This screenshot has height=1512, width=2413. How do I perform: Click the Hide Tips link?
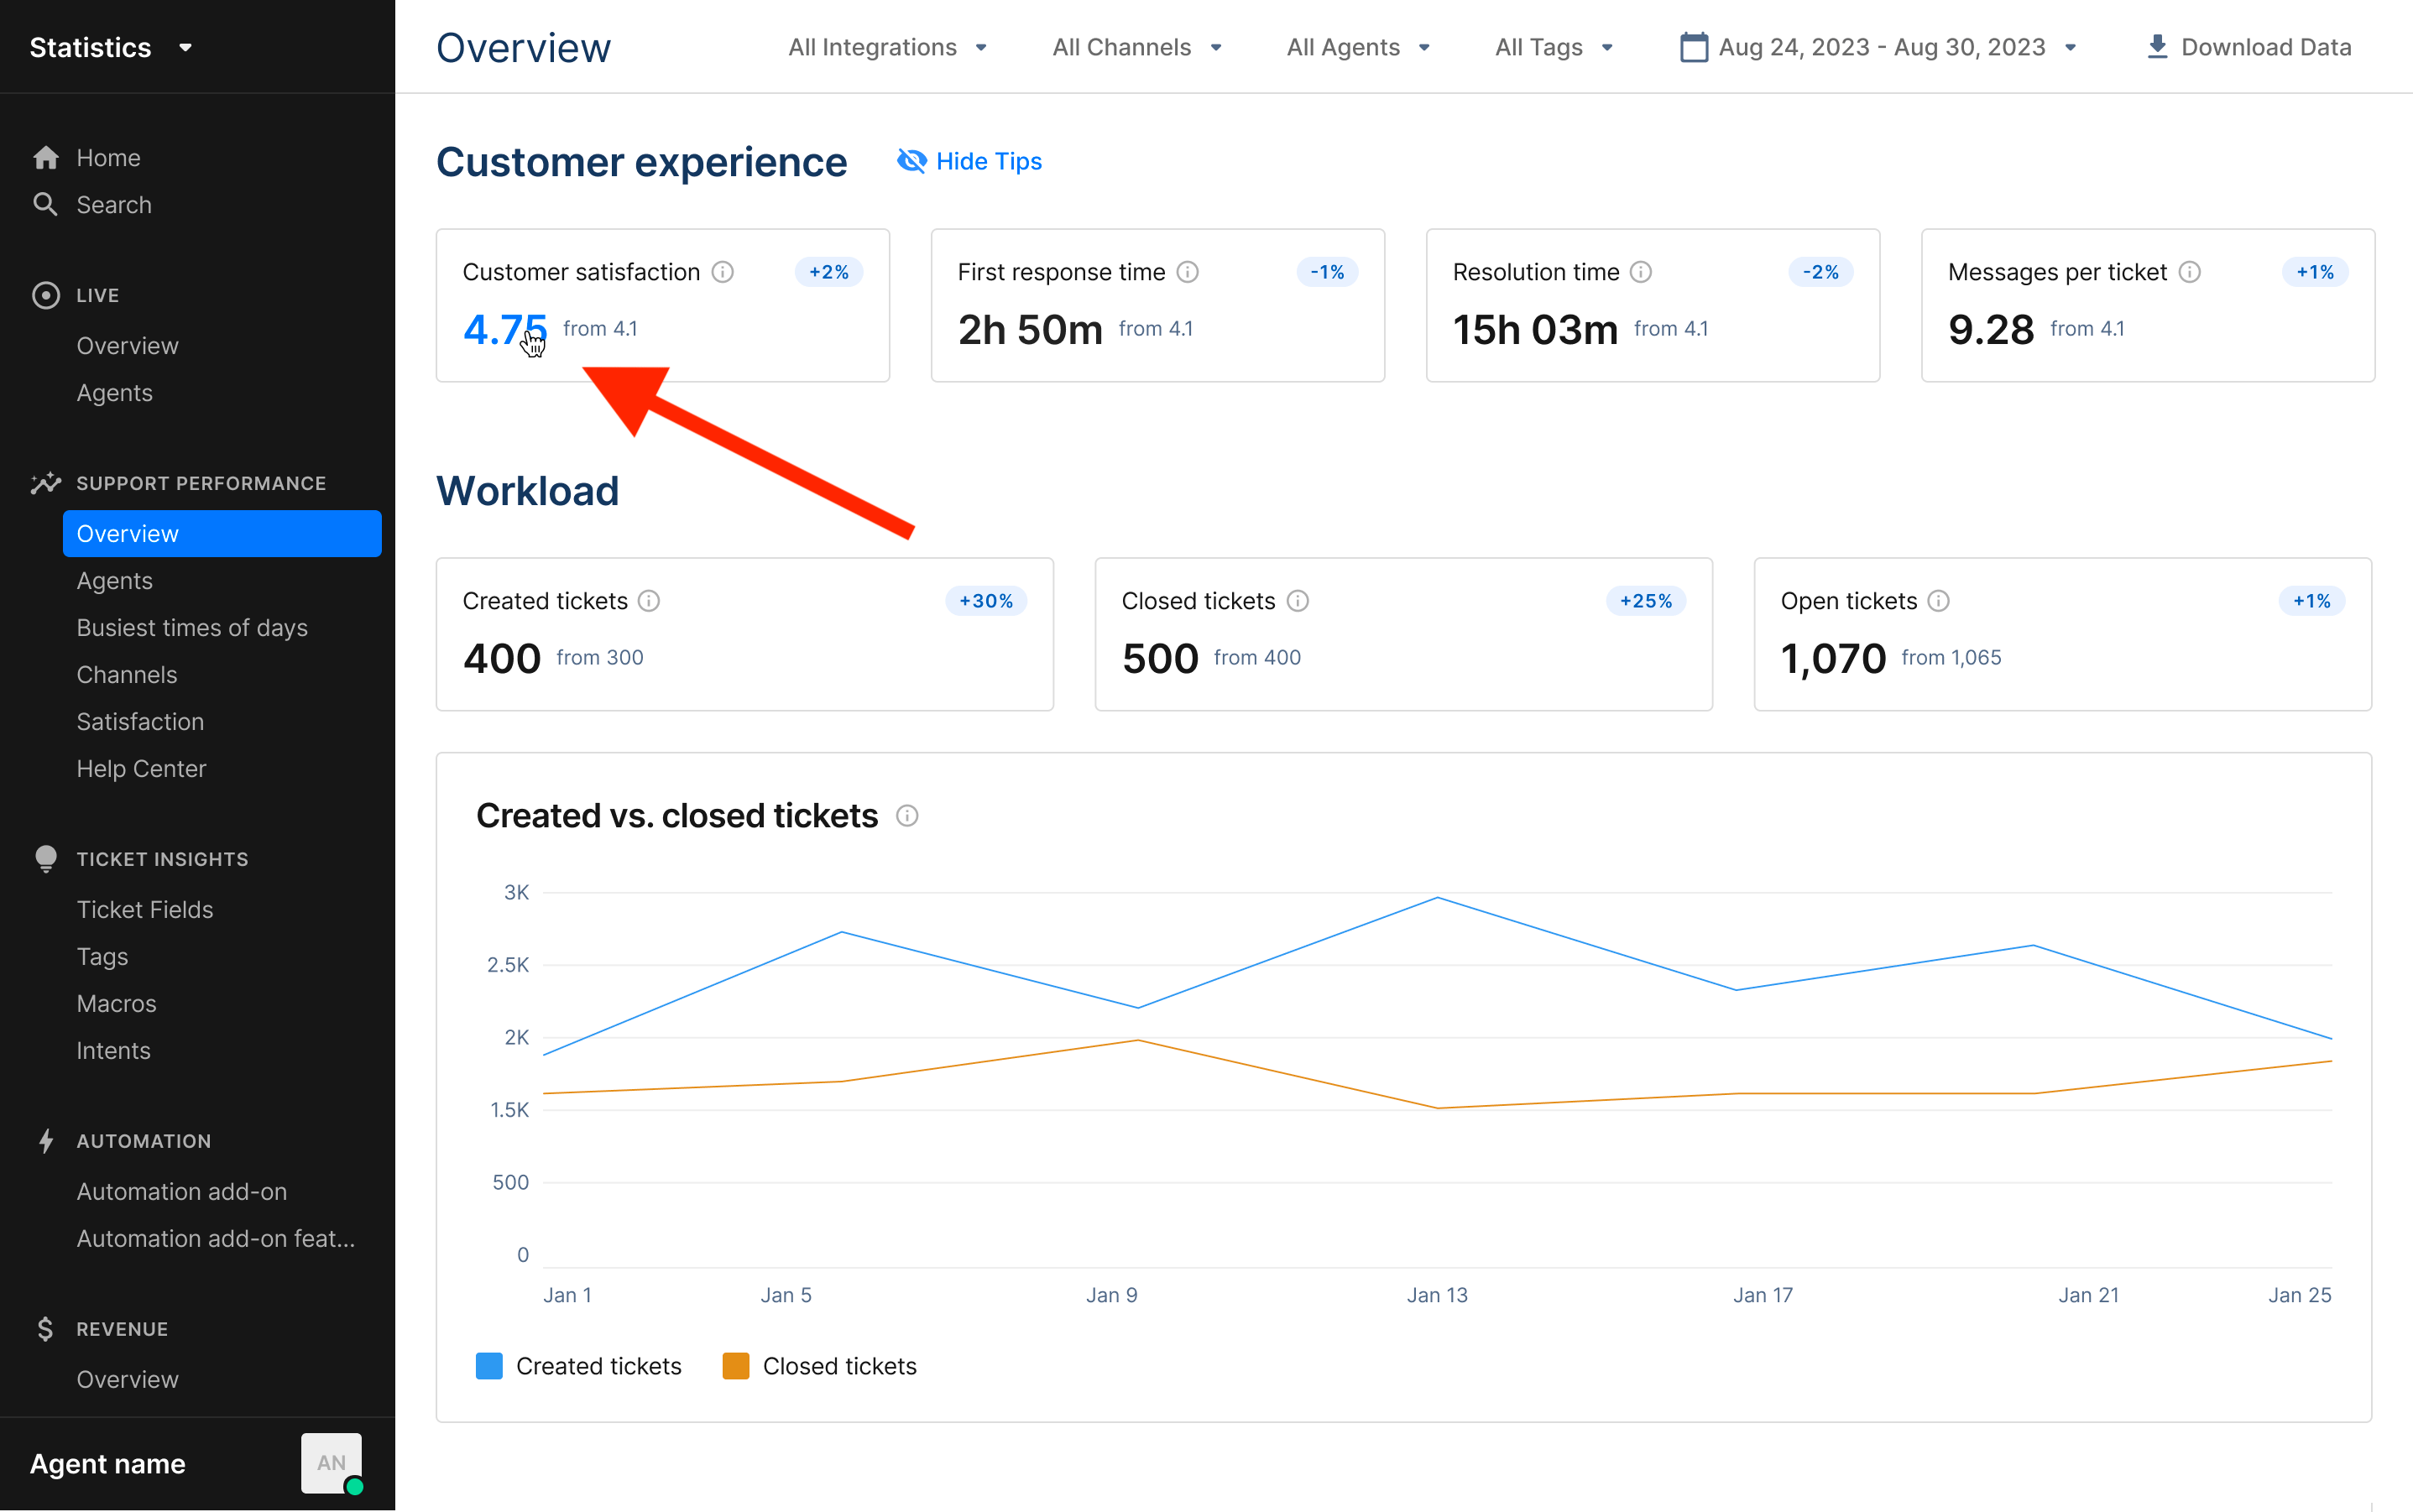tap(989, 161)
